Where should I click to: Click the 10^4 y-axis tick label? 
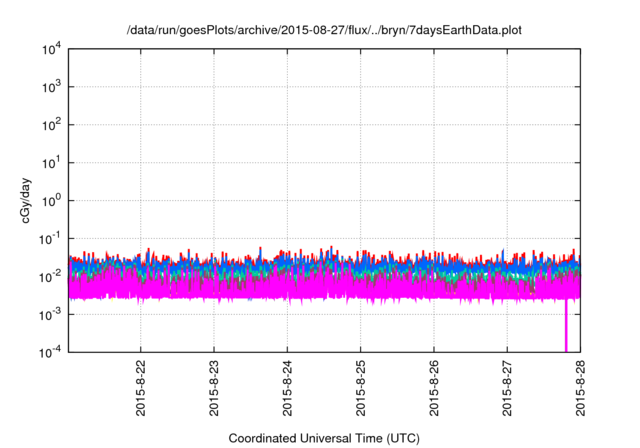coord(51,49)
